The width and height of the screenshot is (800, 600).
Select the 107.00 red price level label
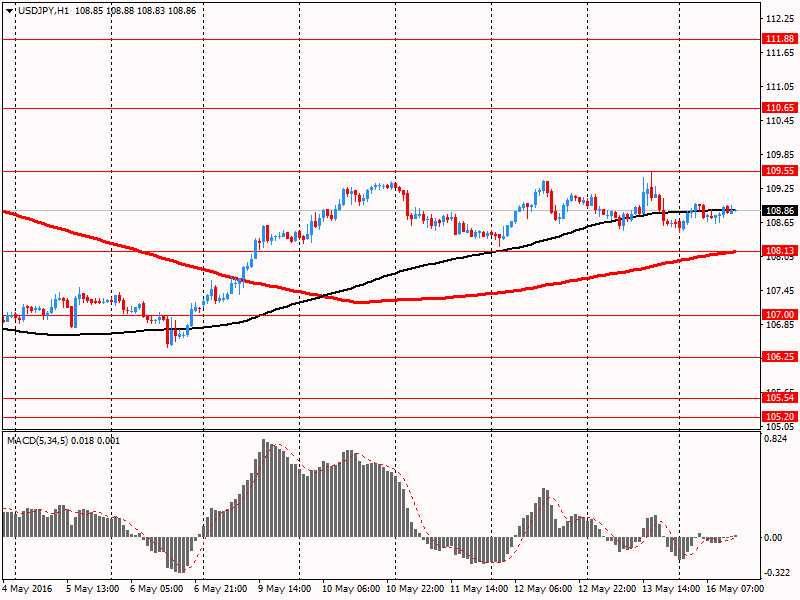point(780,315)
